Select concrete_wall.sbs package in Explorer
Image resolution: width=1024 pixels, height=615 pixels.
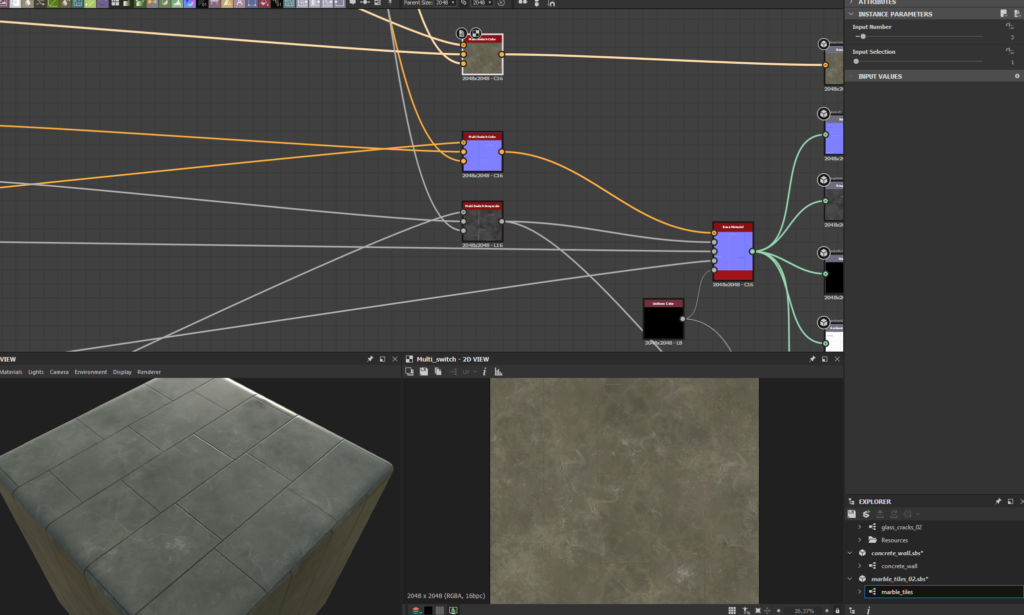(x=897, y=553)
